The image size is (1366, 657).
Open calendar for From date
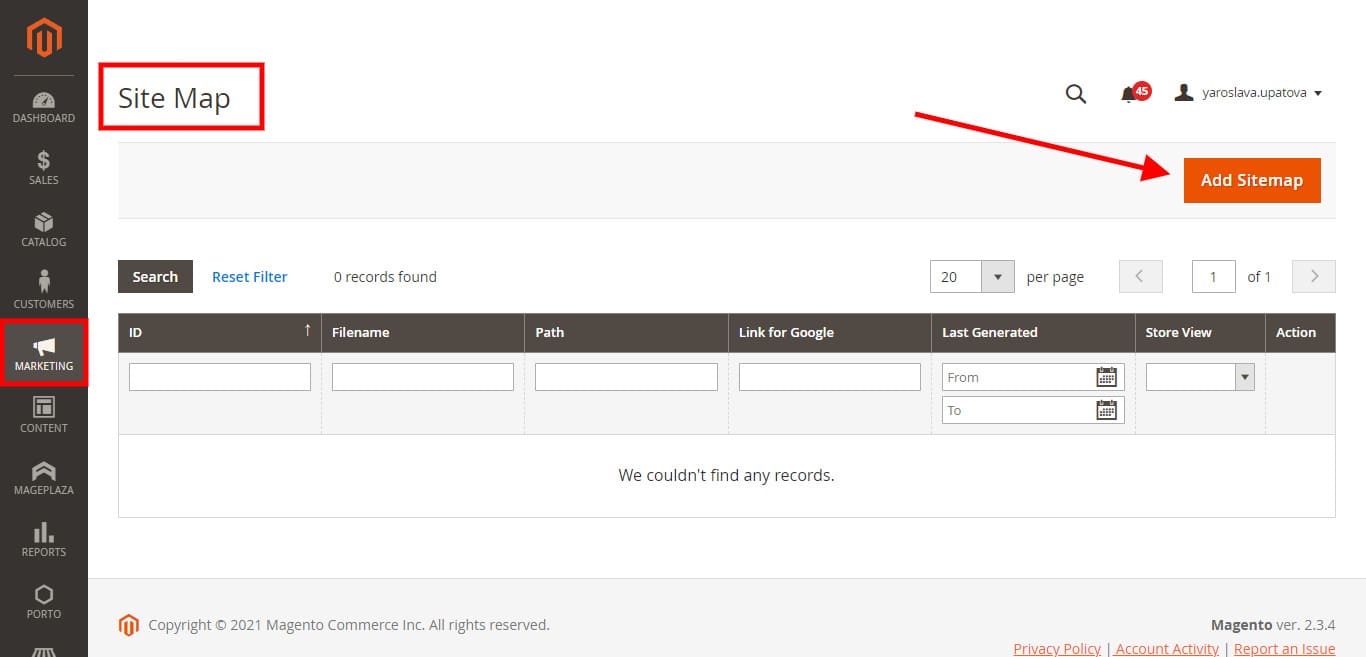click(x=1107, y=377)
